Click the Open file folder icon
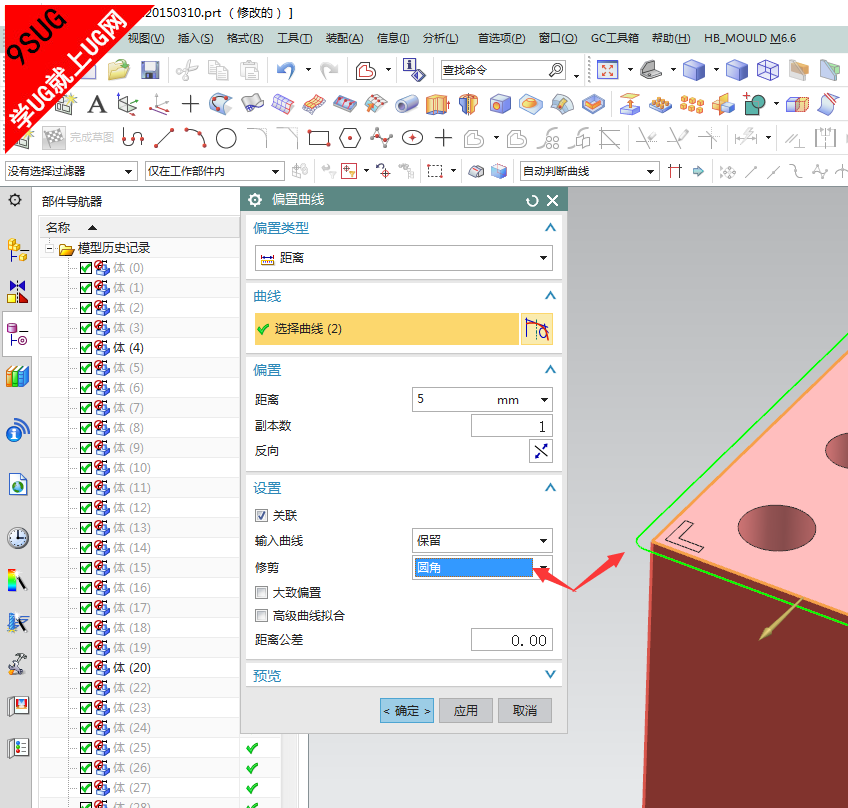The height and width of the screenshot is (808, 848). (118, 70)
